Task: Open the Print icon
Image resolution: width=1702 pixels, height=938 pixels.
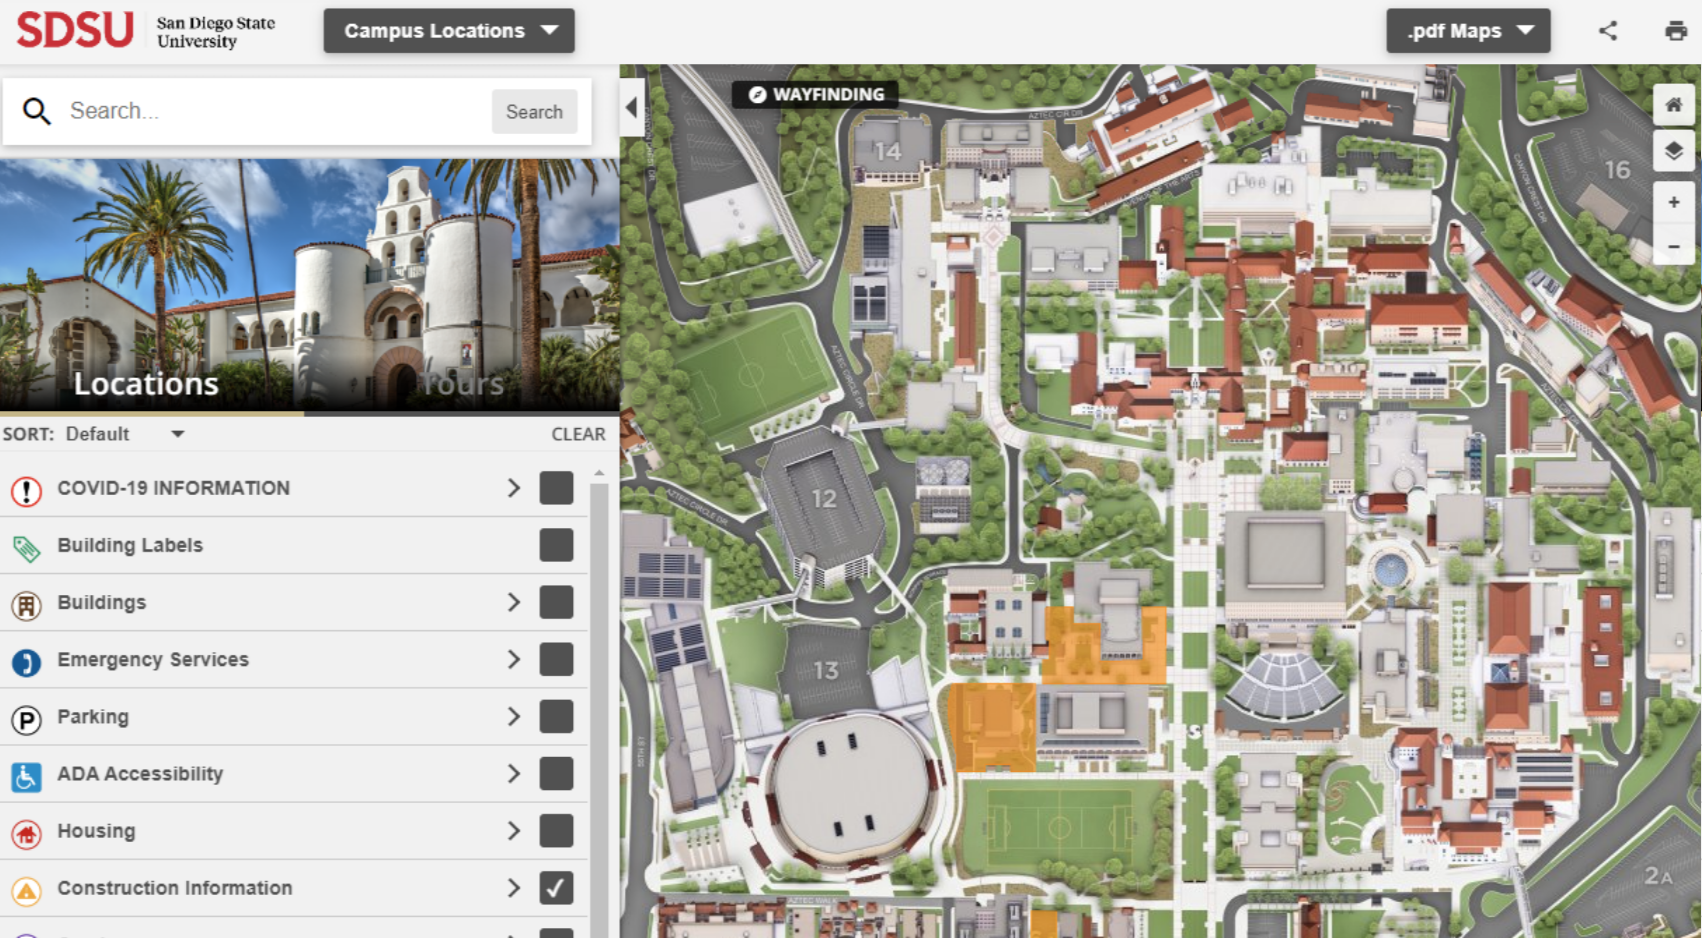Action: tap(1676, 30)
